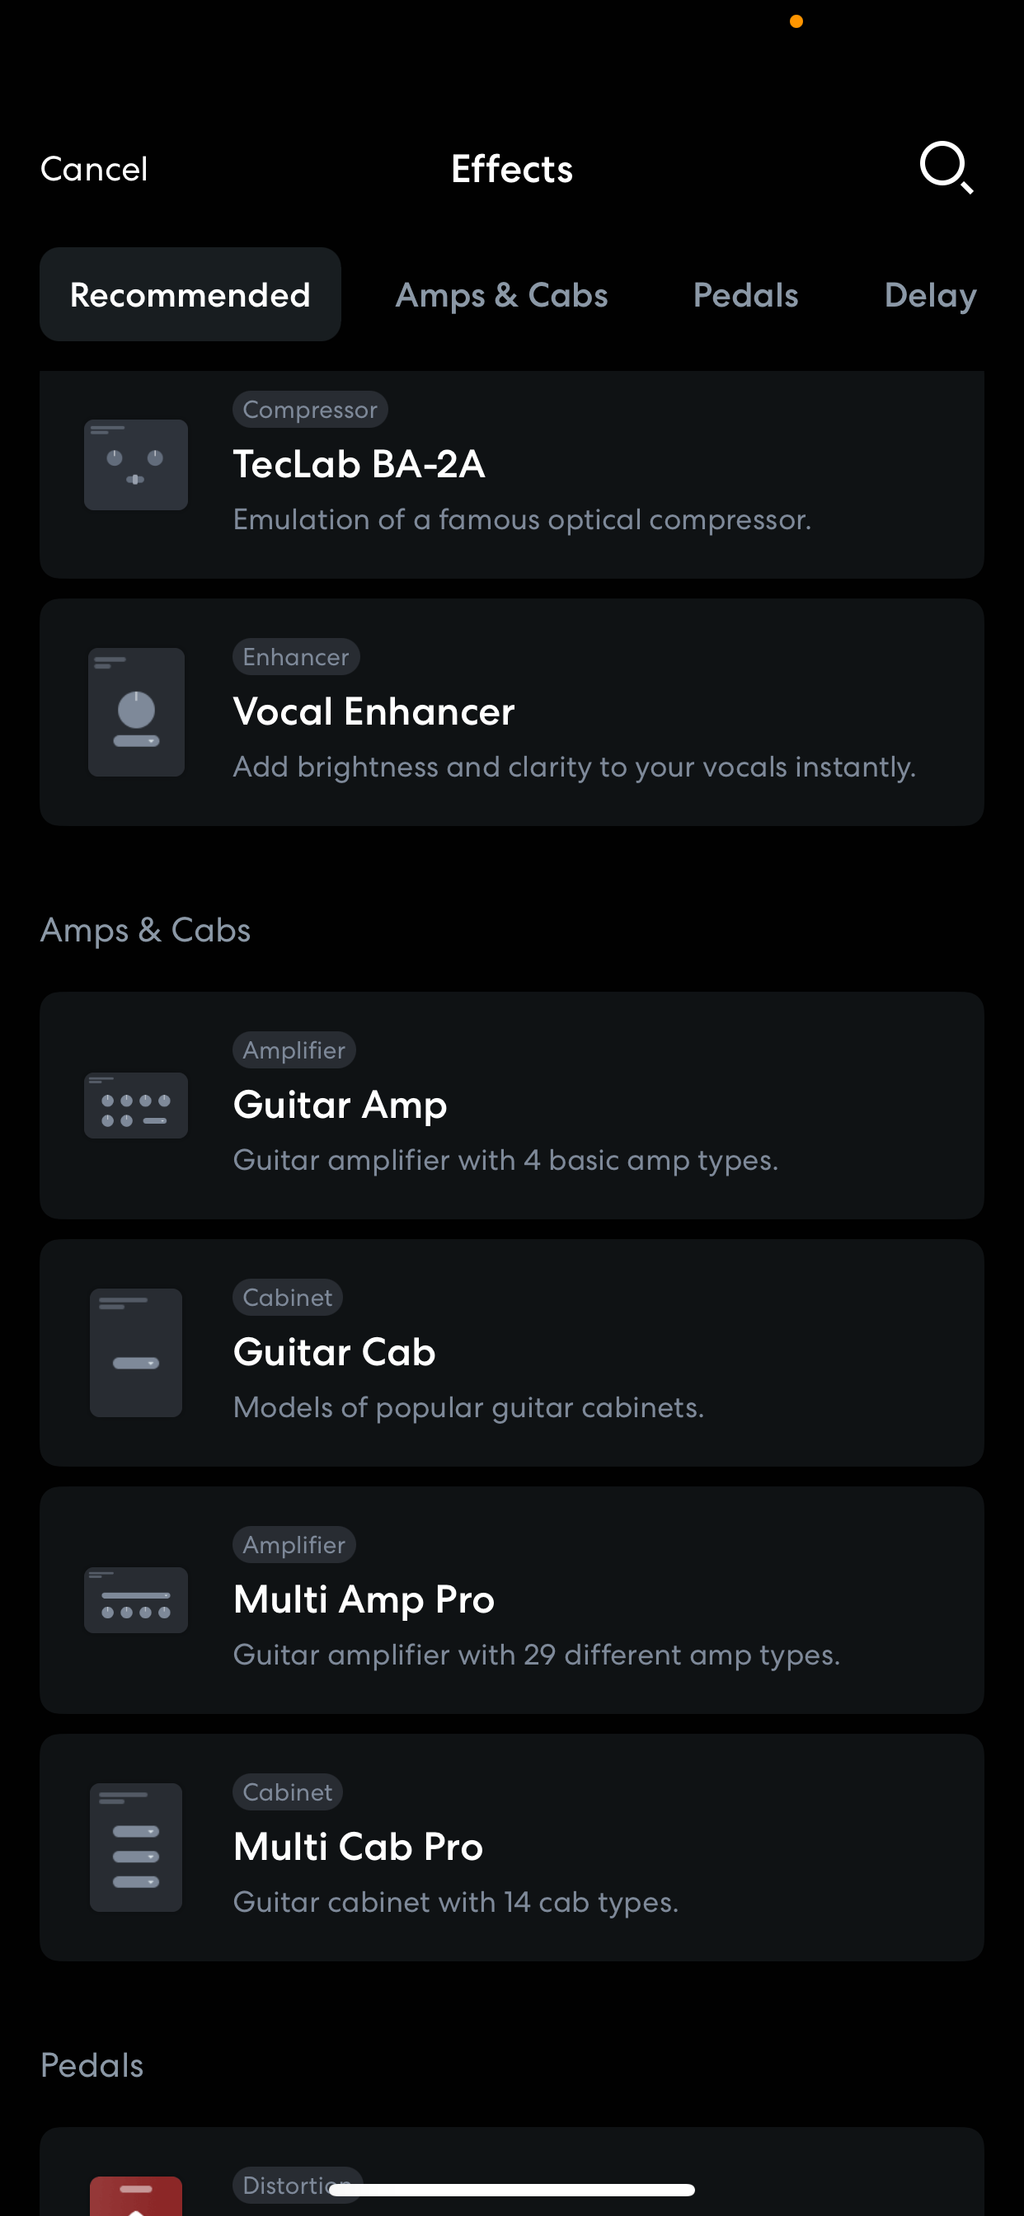Tap the red Distortion pedal icon

pos(136,2195)
